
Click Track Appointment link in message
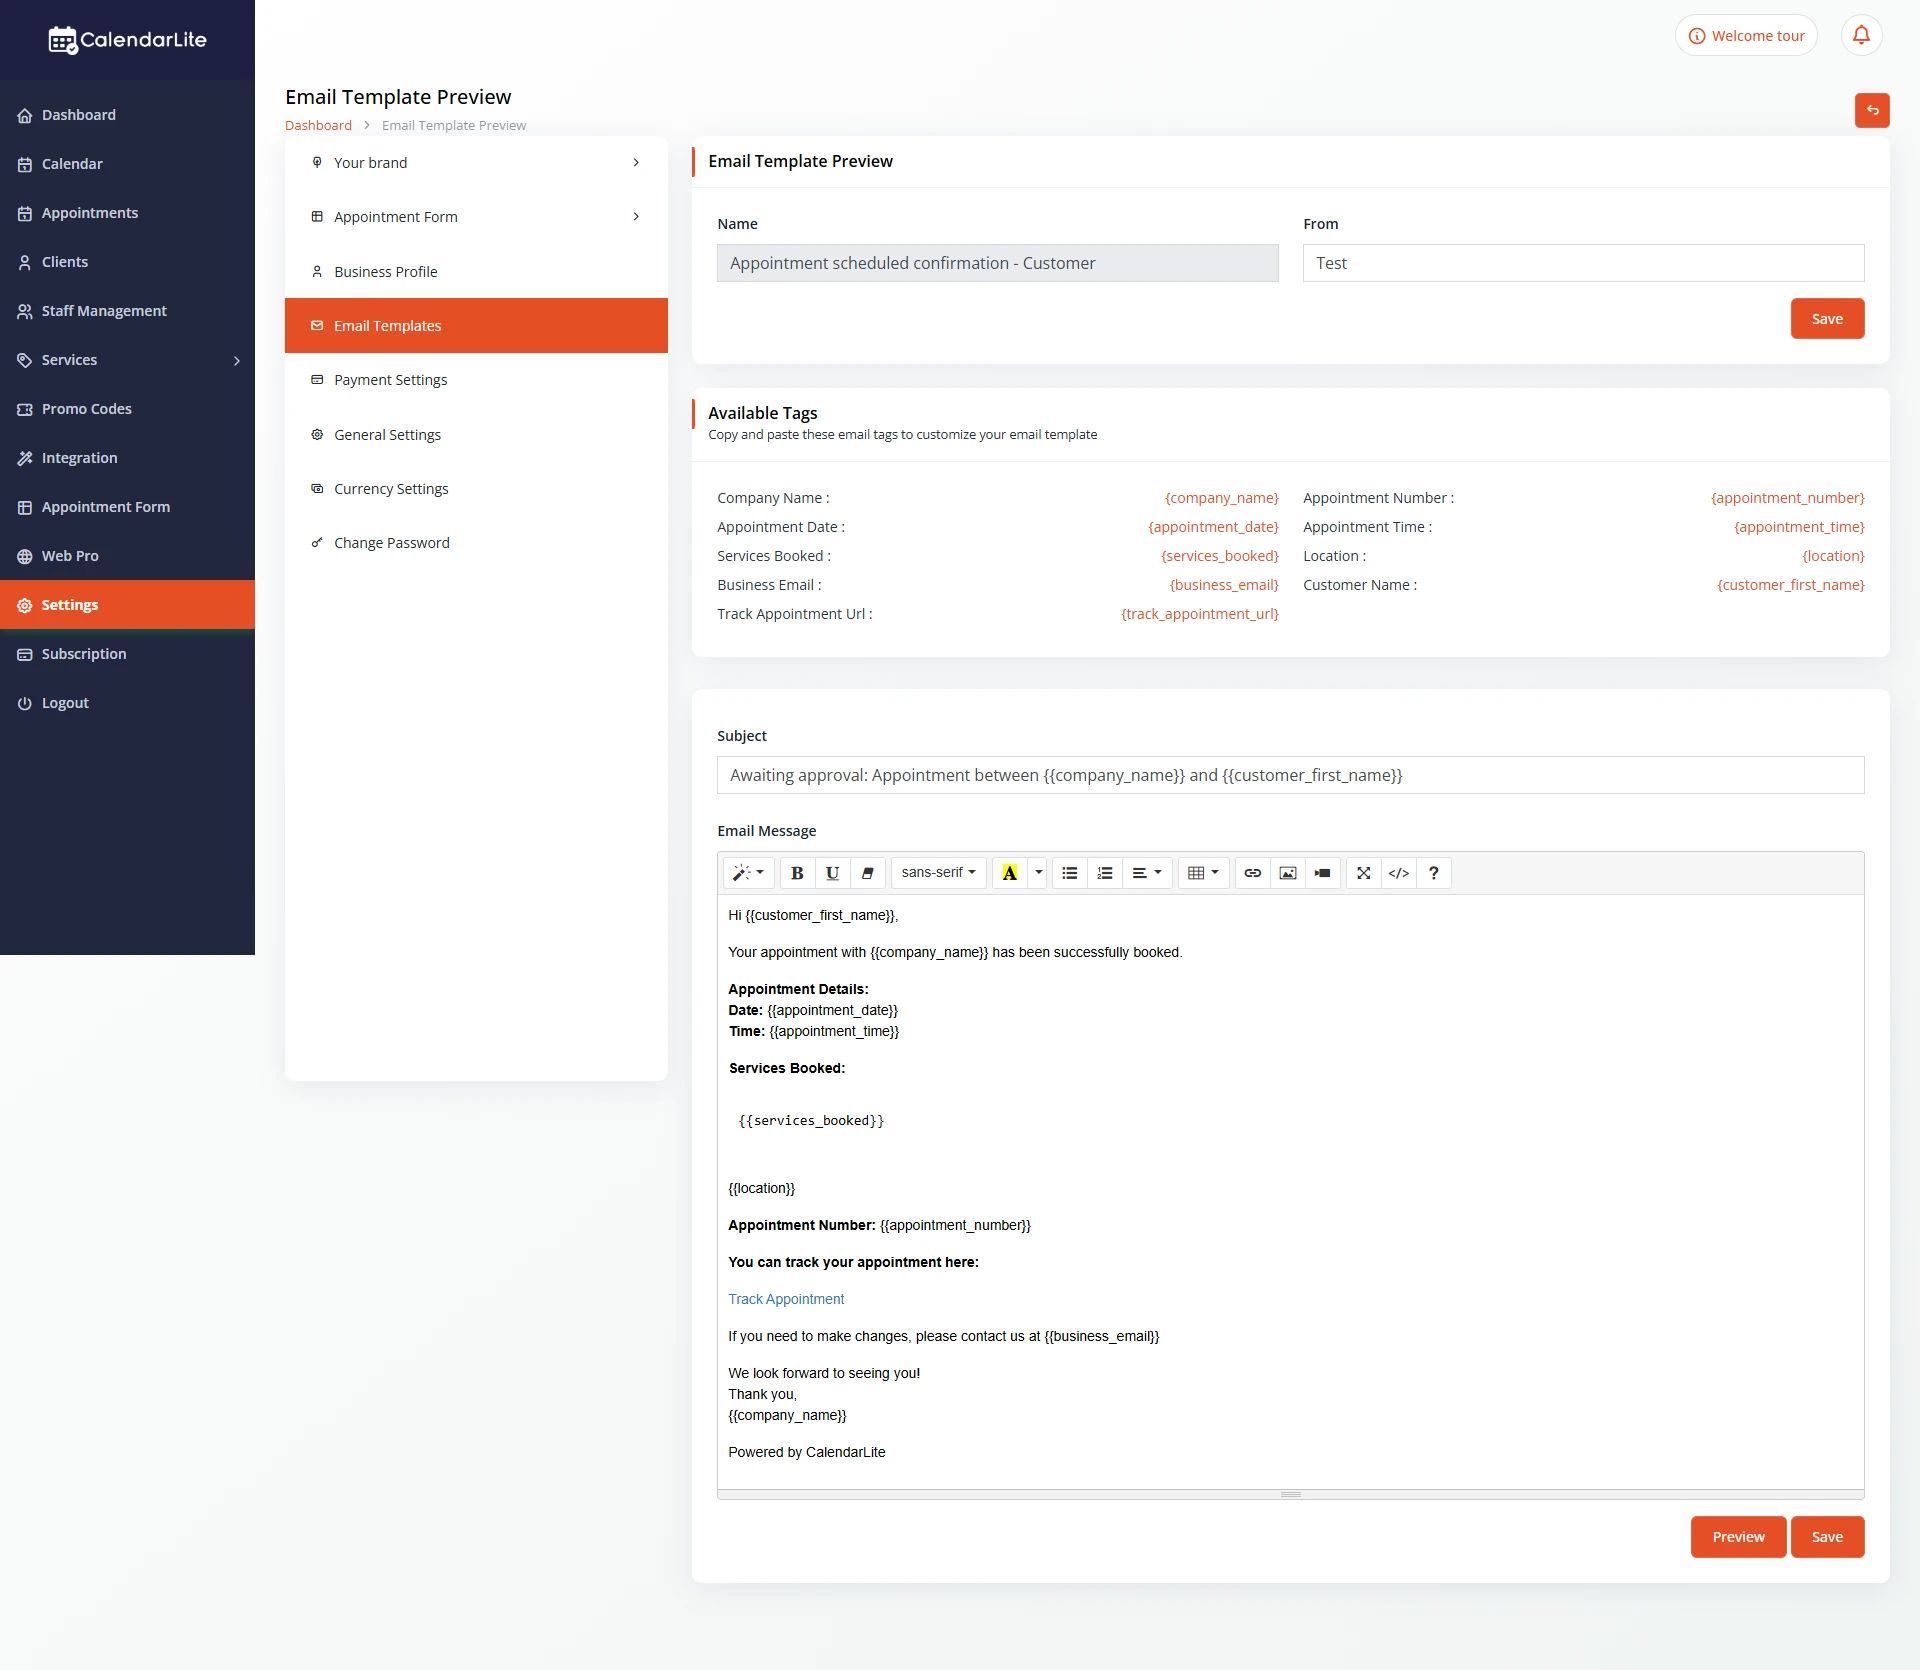(x=786, y=1299)
